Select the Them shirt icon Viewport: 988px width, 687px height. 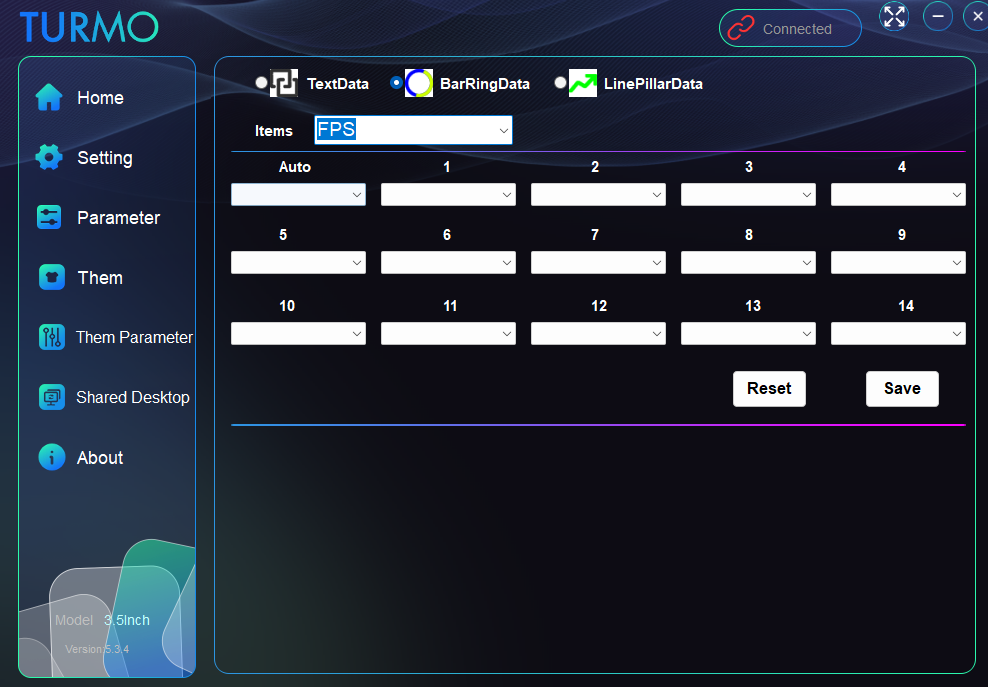point(51,278)
